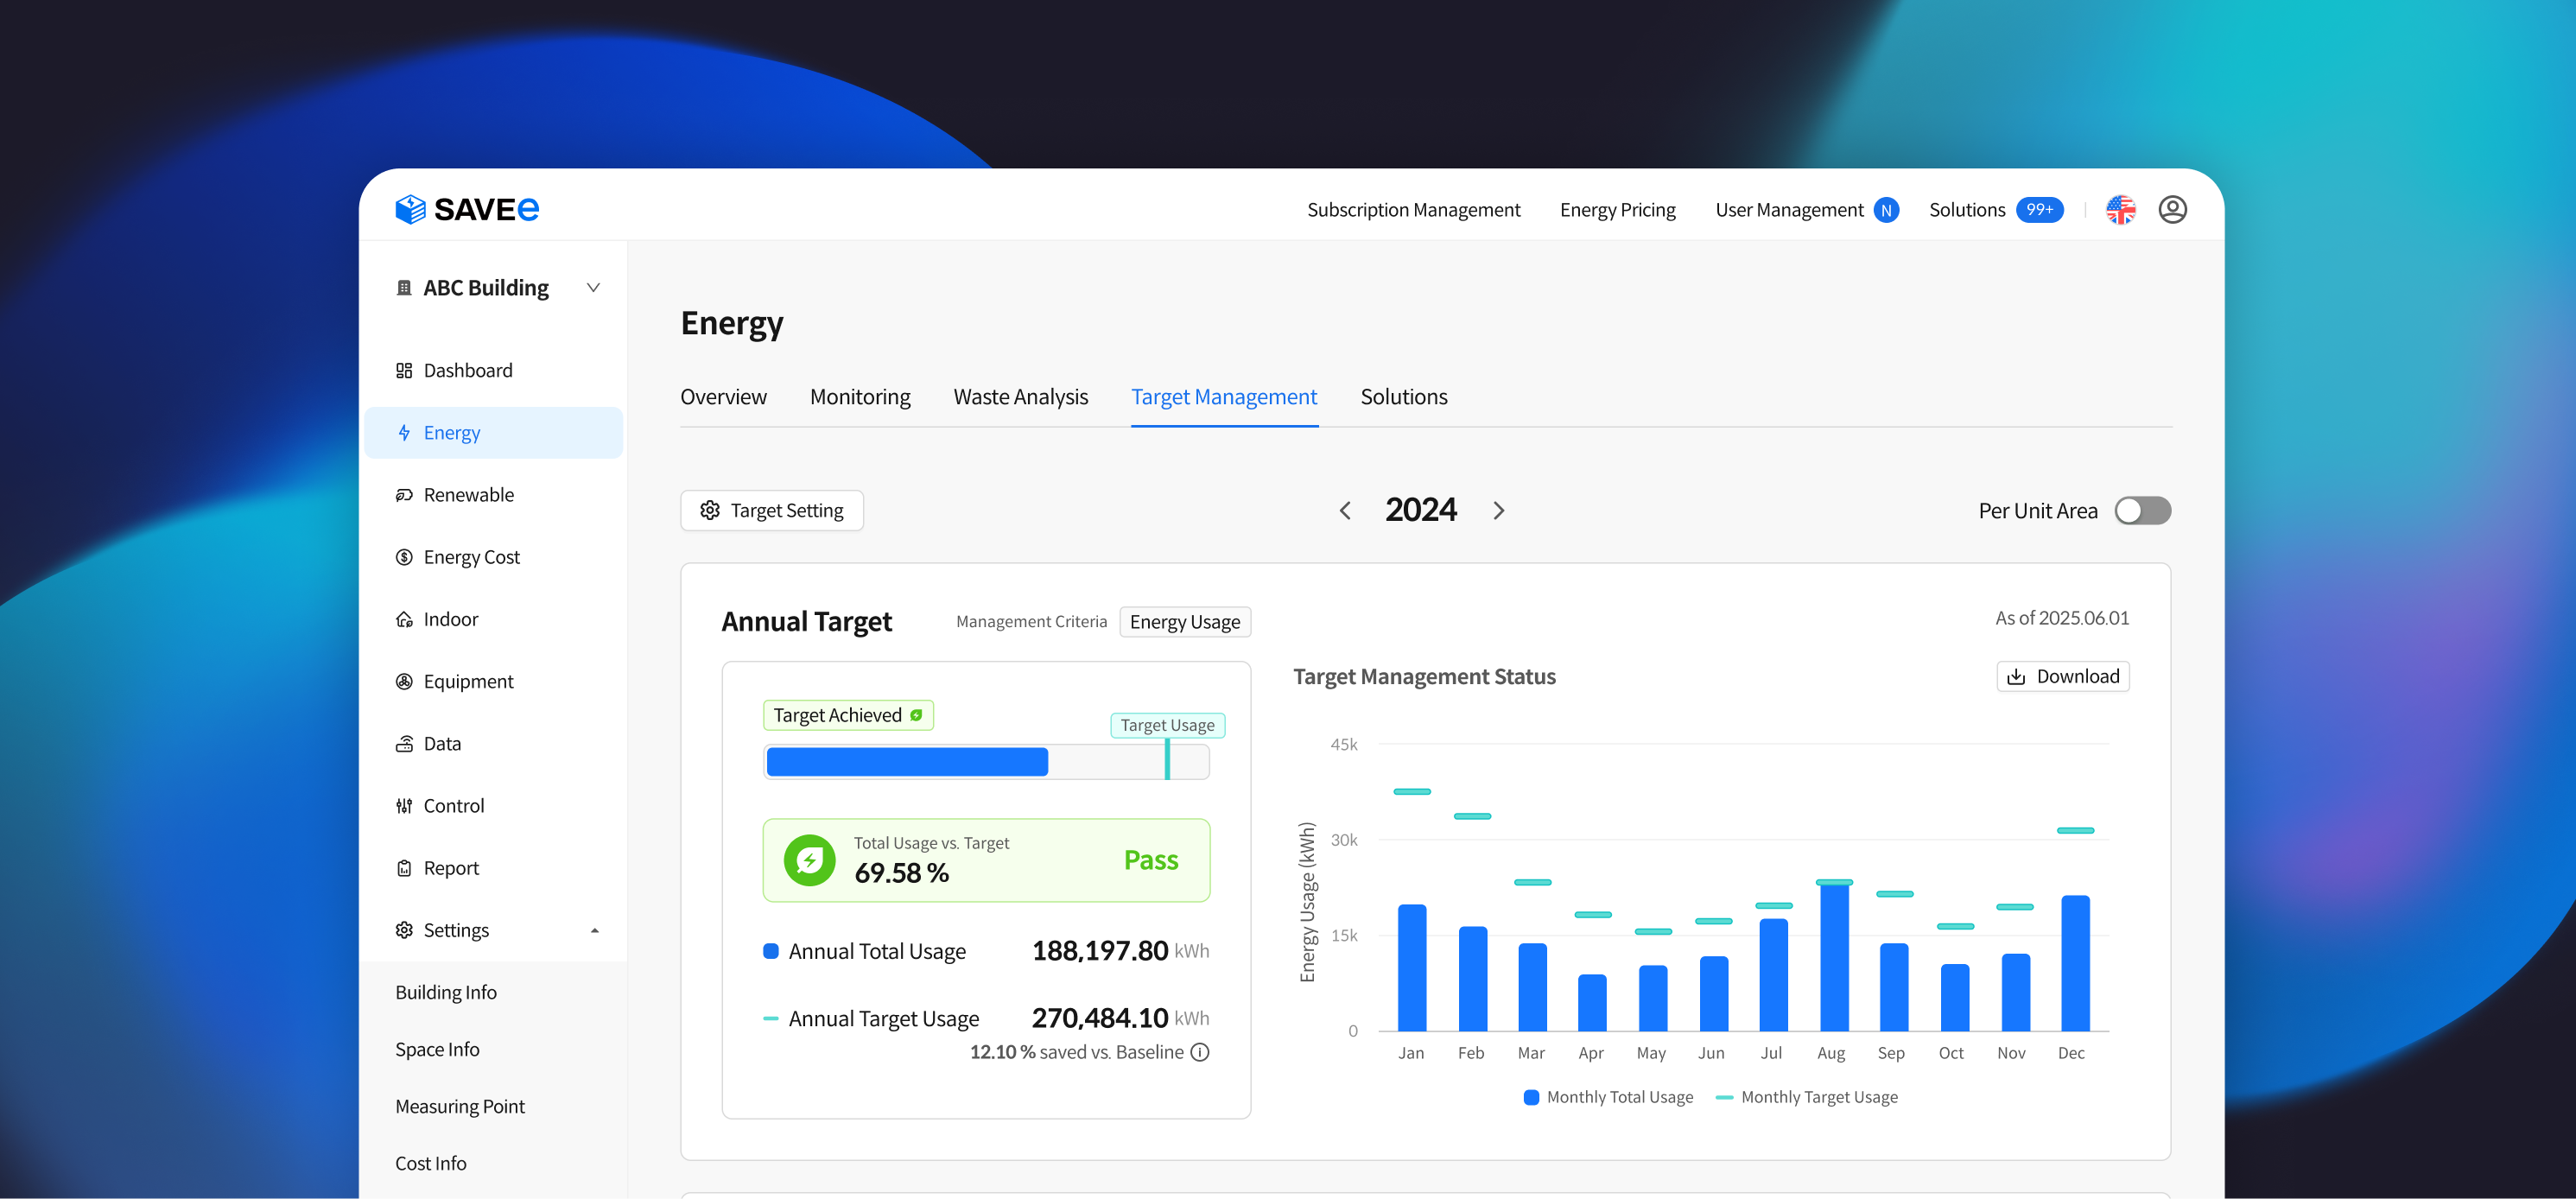
Task: Open the user profile account icon
Action: 2172,209
